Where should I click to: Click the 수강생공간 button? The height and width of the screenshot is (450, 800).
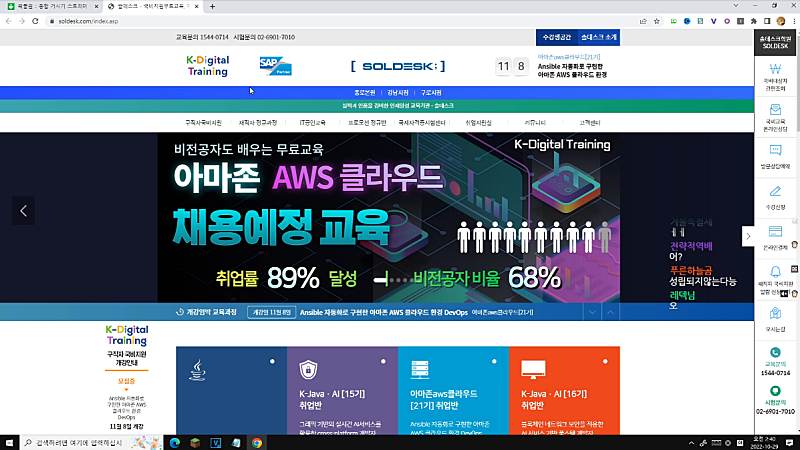(x=557, y=37)
